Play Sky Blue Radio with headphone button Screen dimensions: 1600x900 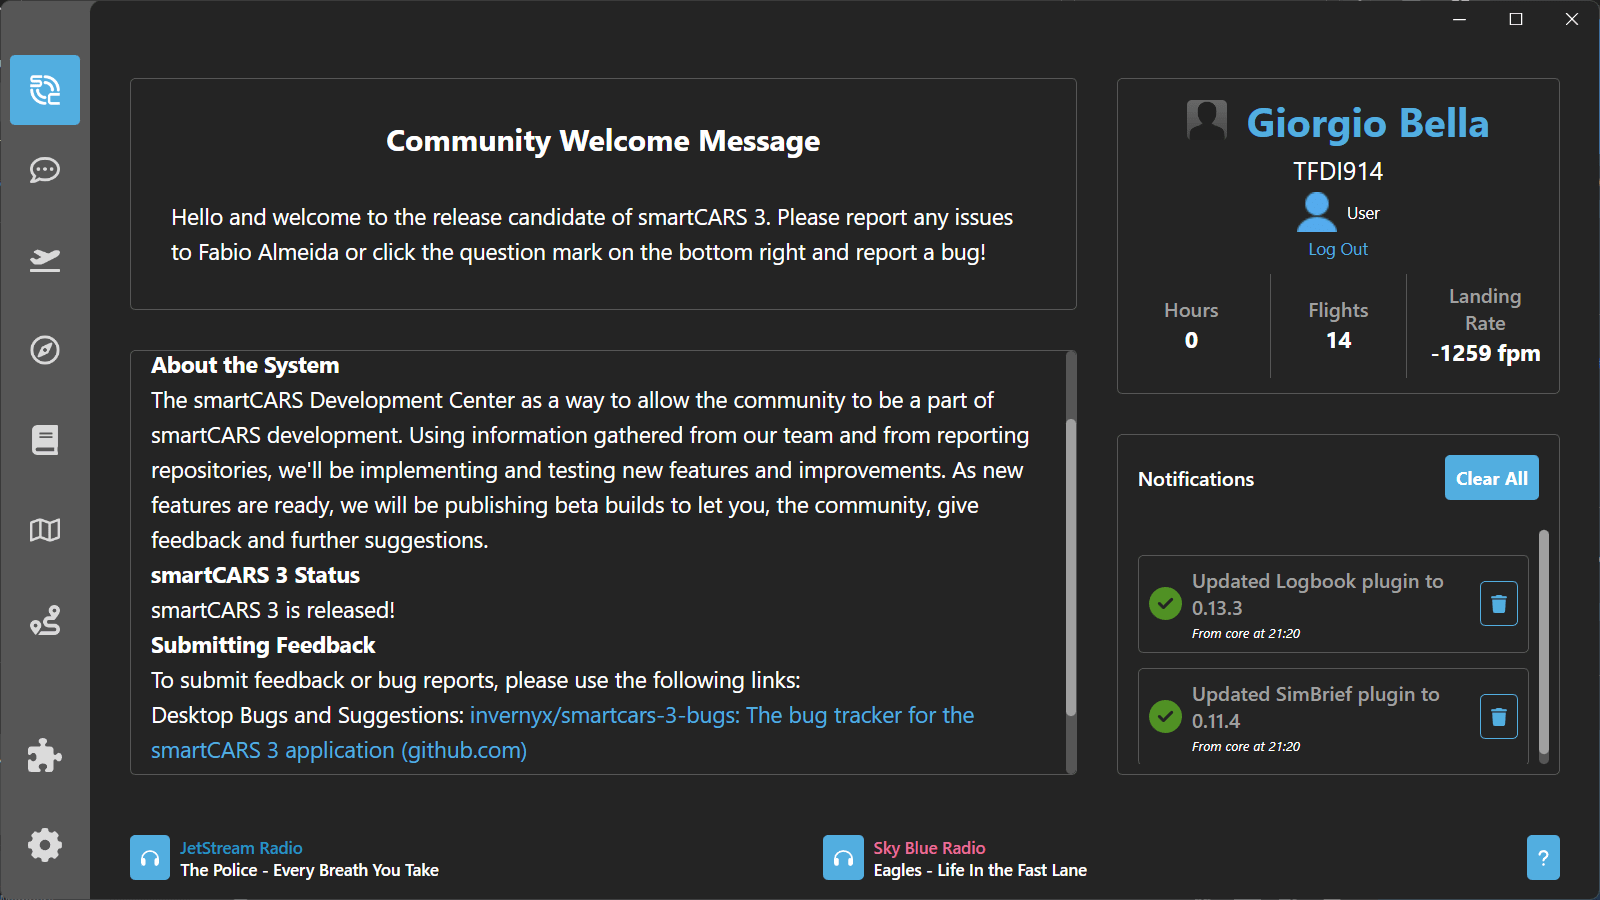coord(843,858)
